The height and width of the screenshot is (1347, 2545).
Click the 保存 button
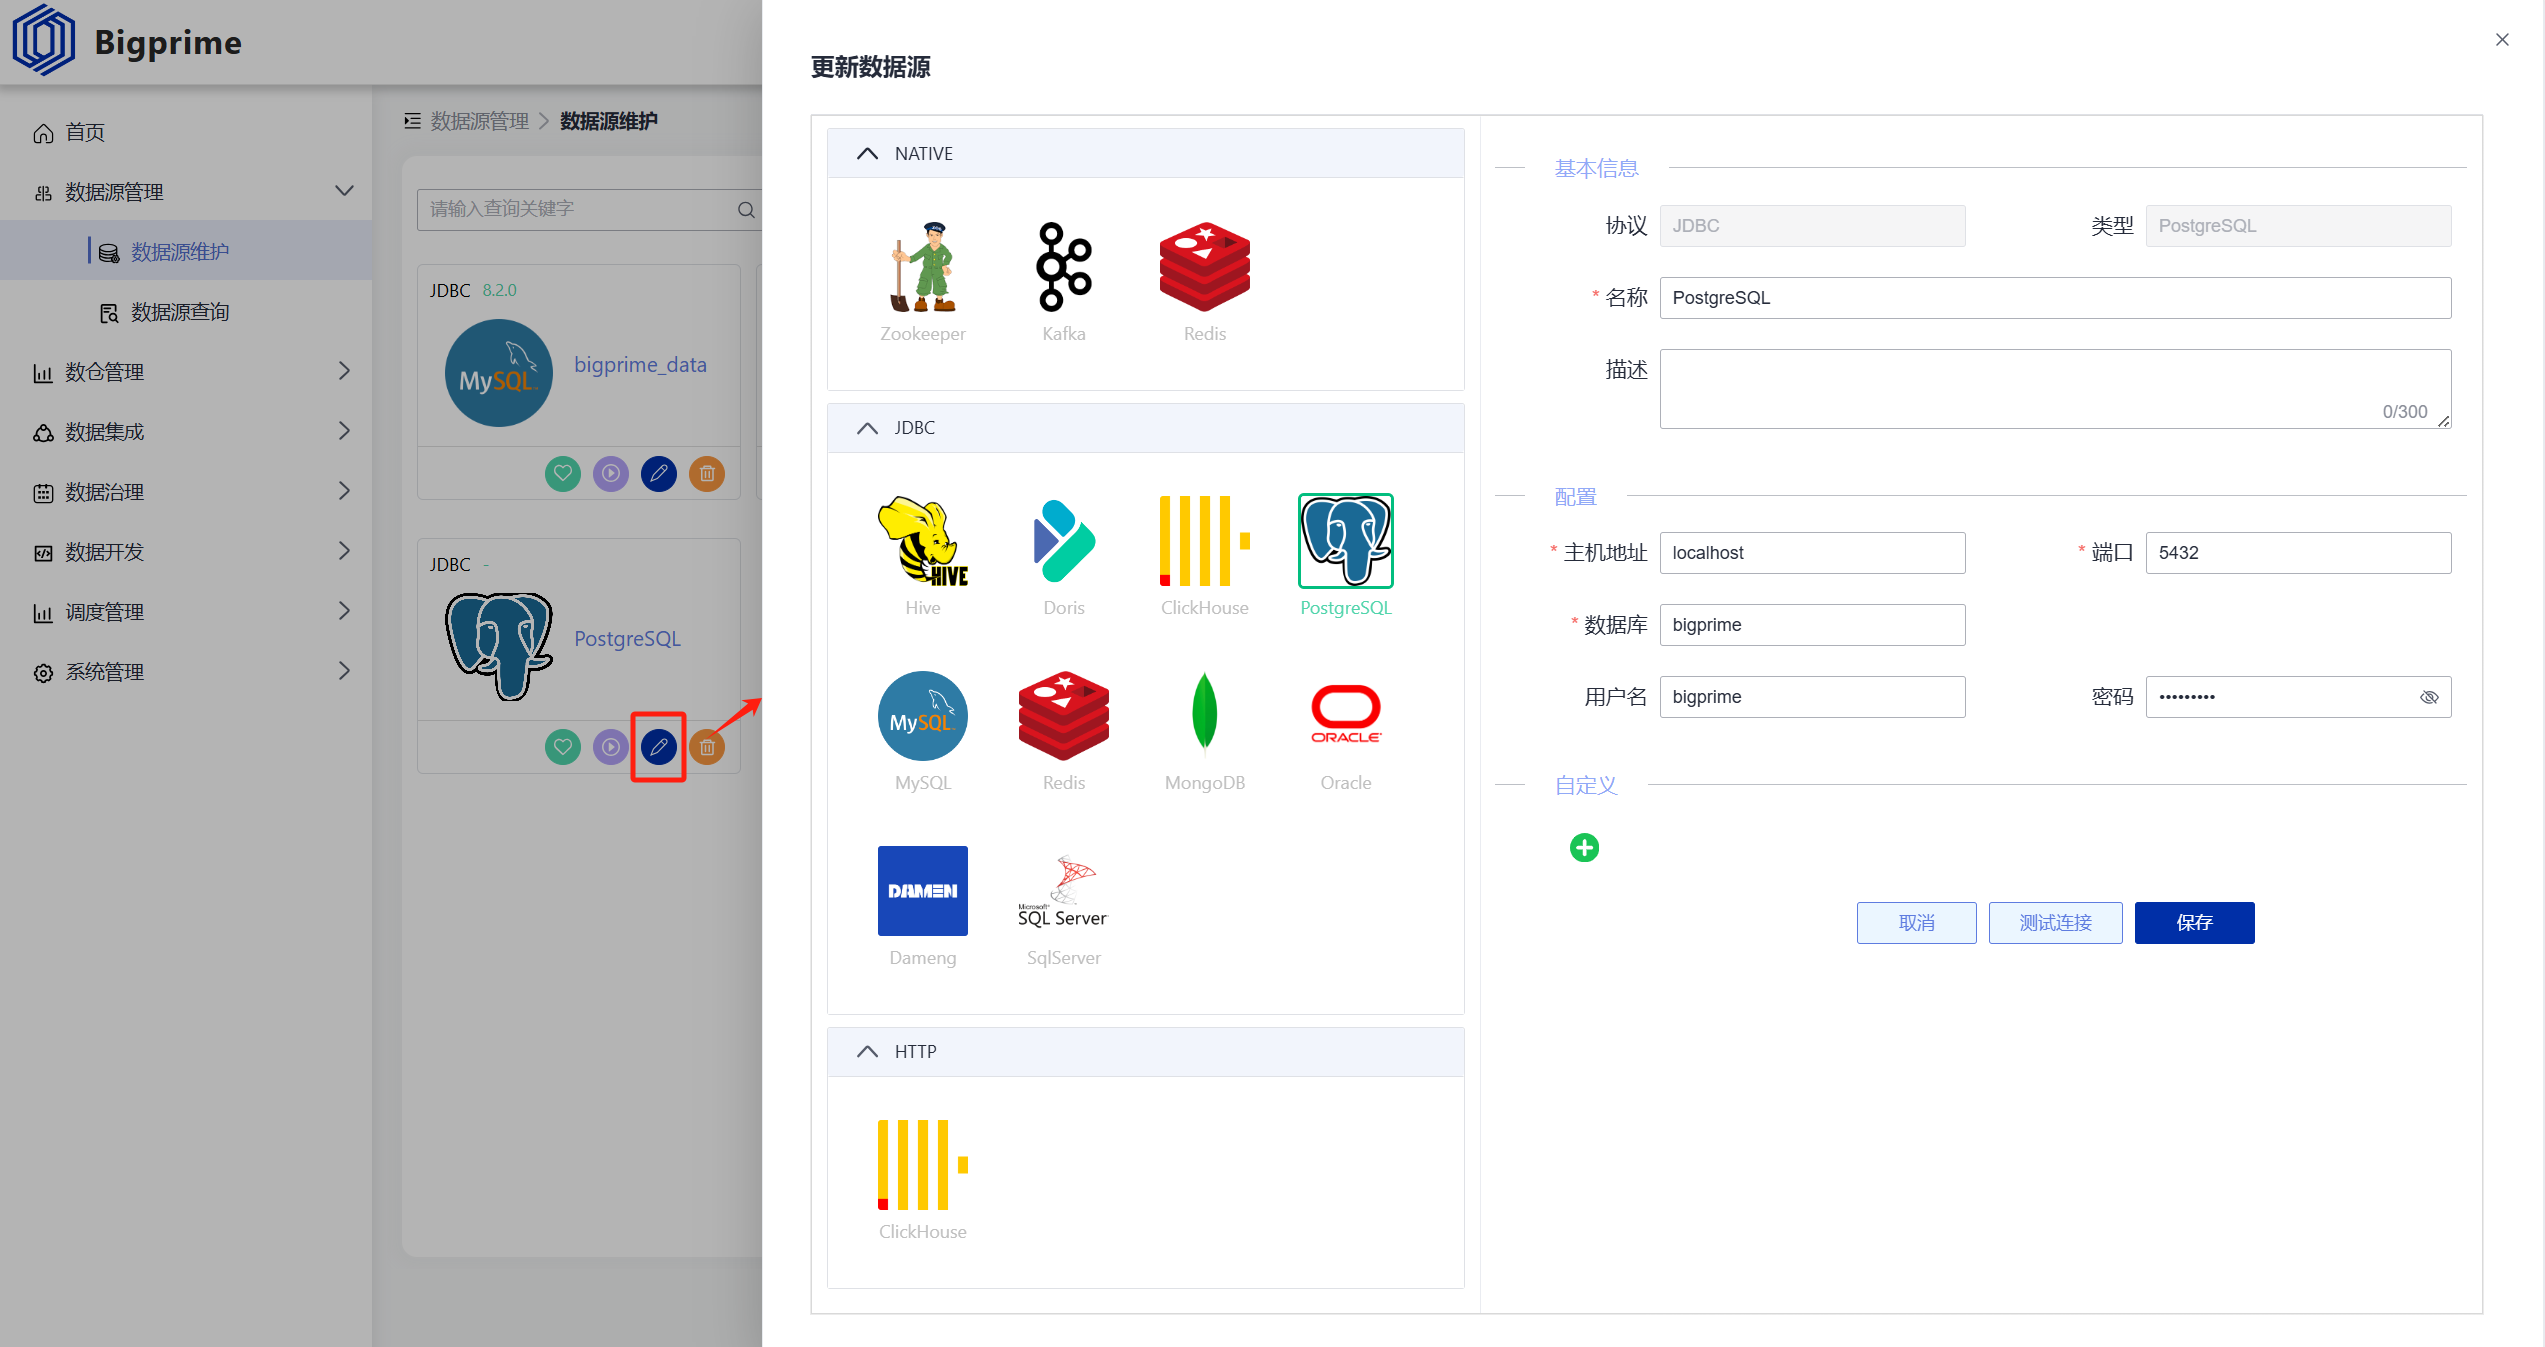2194,922
